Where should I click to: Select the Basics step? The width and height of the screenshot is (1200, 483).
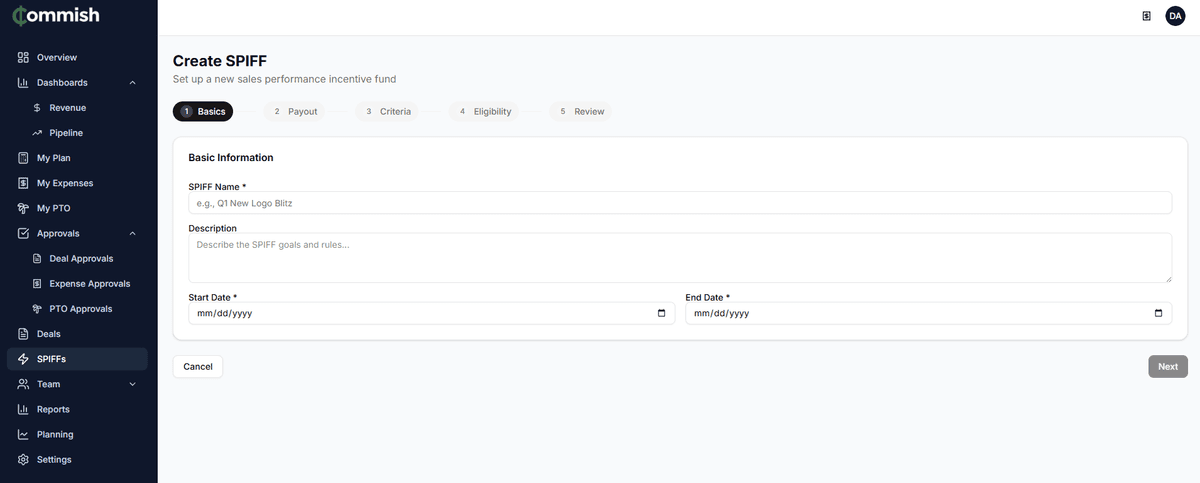click(x=203, y=111)
